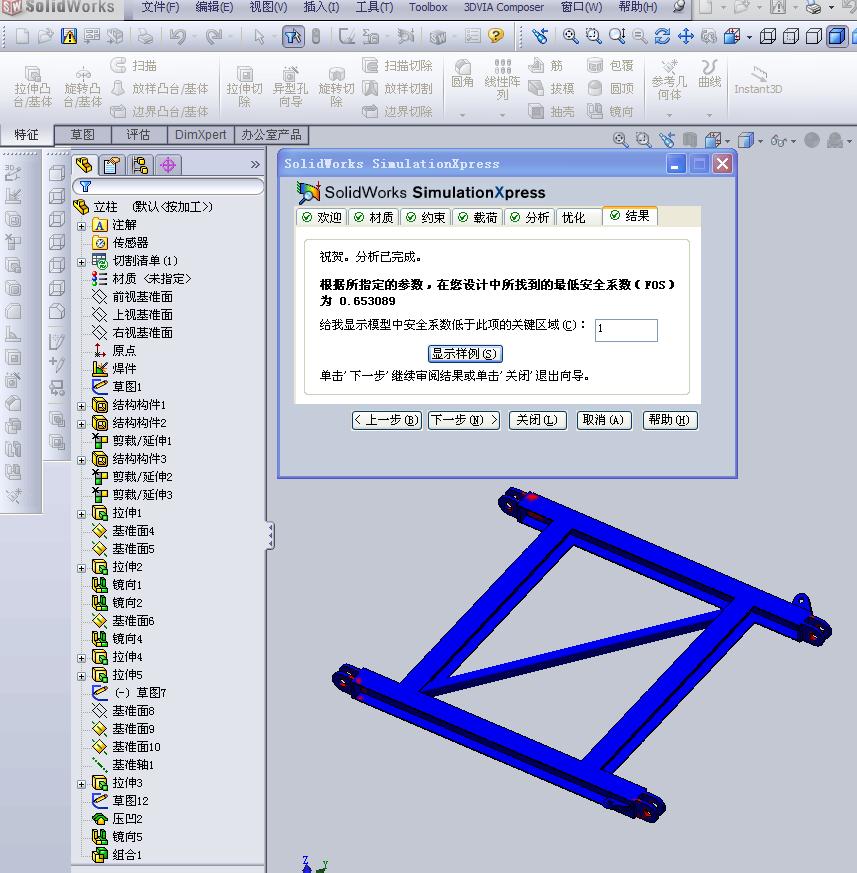
Task: Click the 包覆 wrap tool
Action: [x=610, y=66]
